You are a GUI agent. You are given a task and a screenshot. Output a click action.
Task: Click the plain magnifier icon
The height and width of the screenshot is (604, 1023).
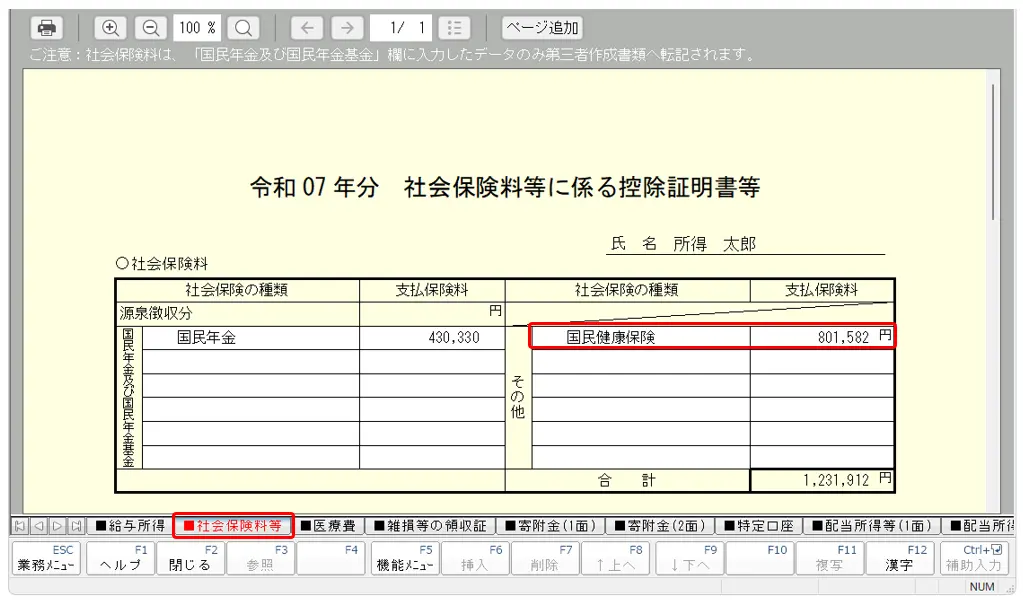[x=243, y=28]
